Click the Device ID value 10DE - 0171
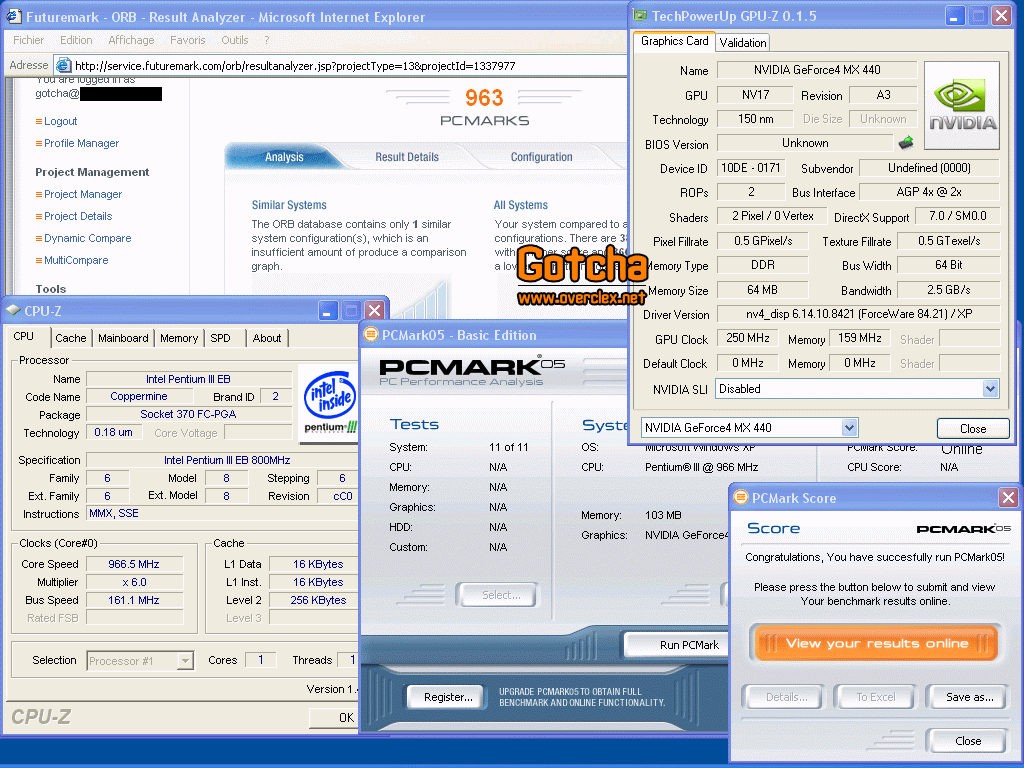 (751, 168)
